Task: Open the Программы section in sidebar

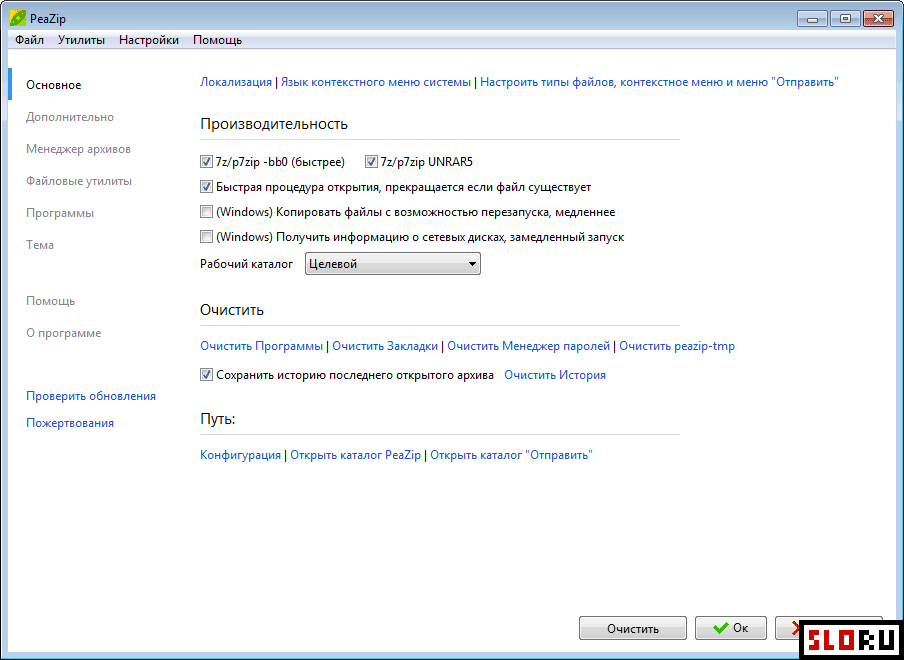Action: [x=60, y=213]
